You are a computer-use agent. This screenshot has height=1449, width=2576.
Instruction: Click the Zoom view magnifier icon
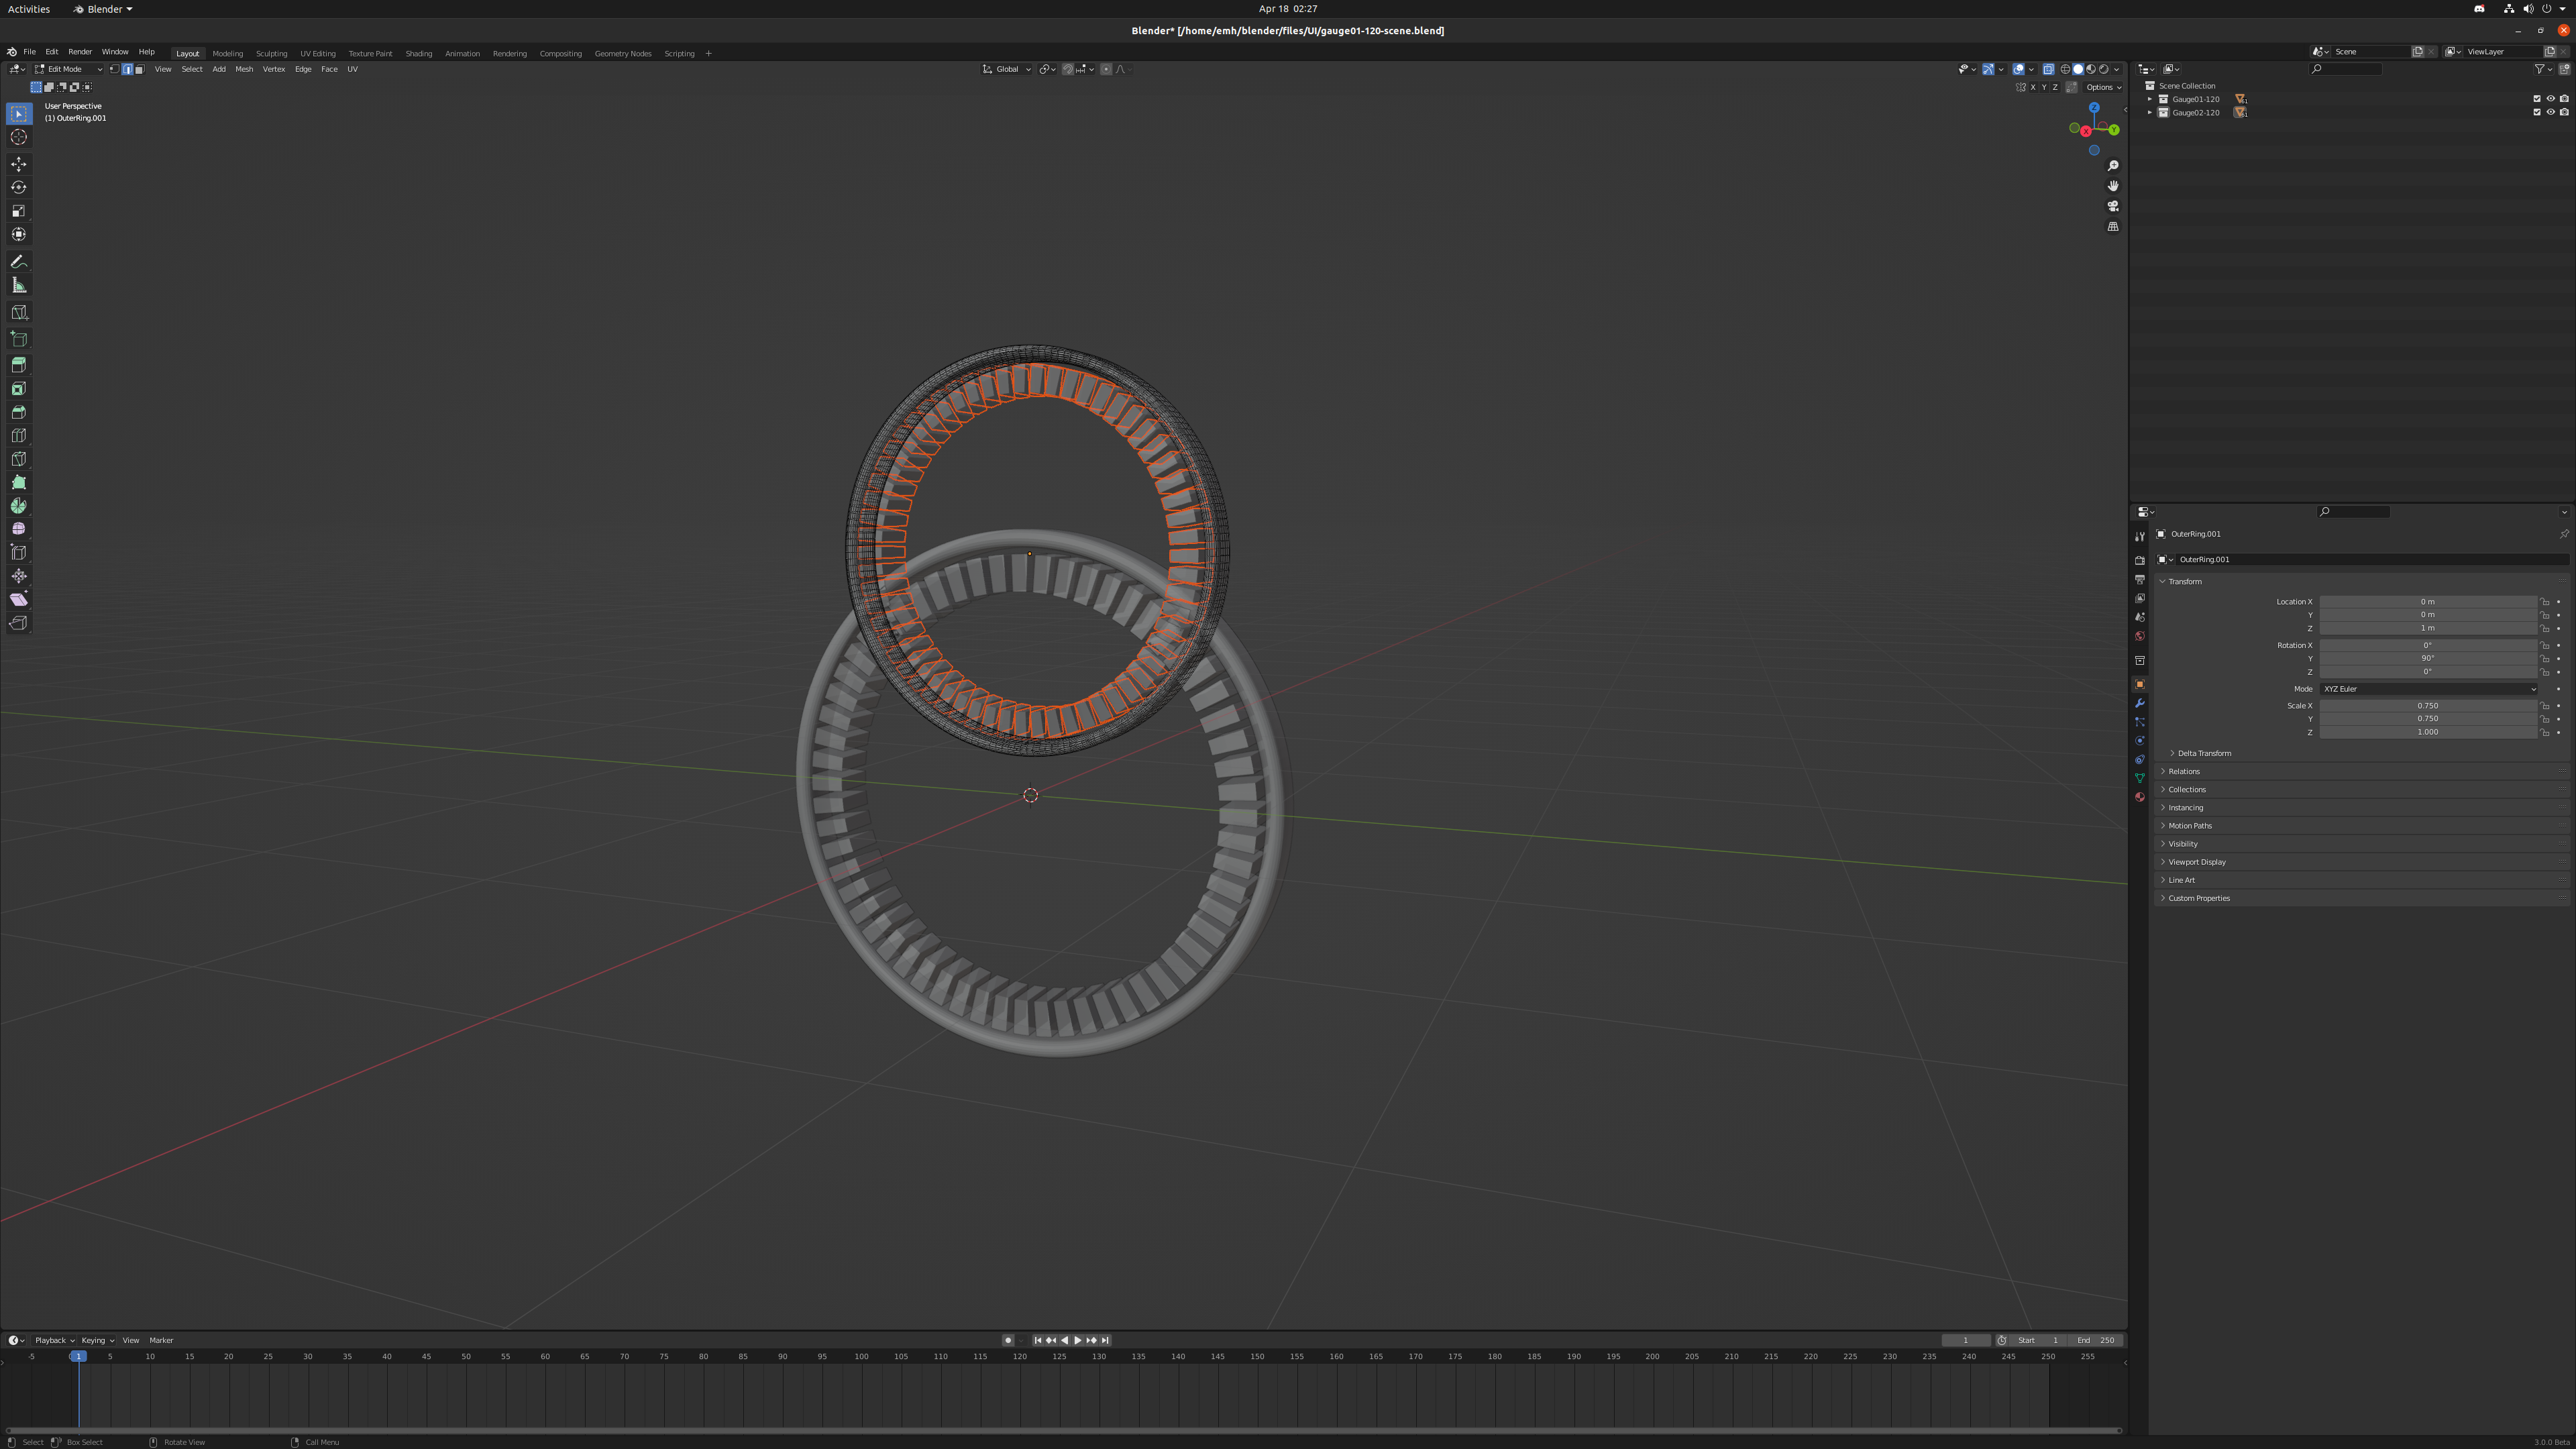pos(2113,166)
